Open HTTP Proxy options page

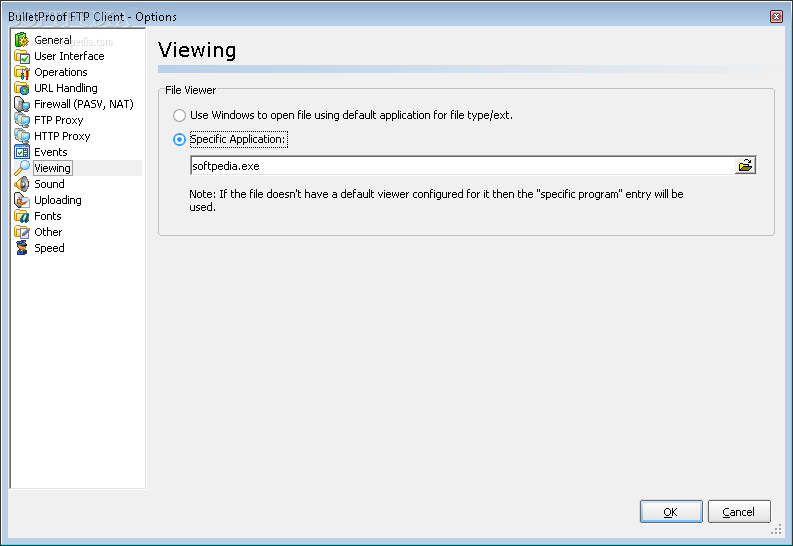(x=62, y=136)
